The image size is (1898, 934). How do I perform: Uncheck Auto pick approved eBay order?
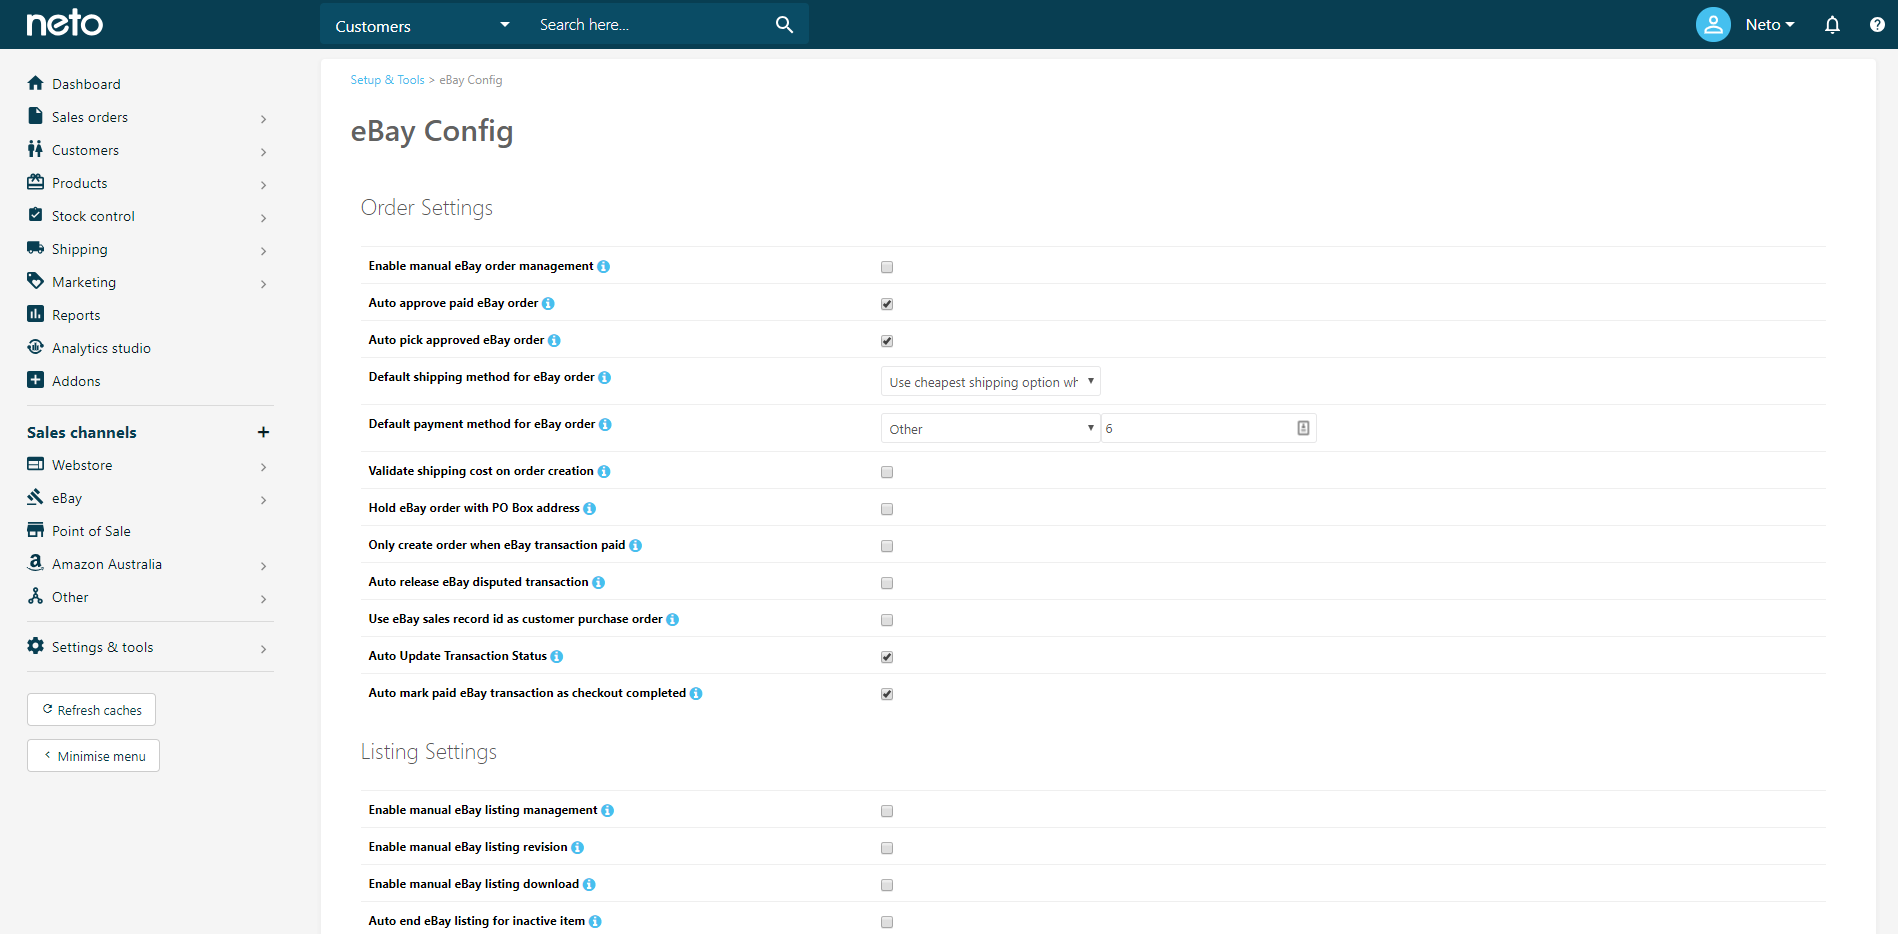(887, 341)
